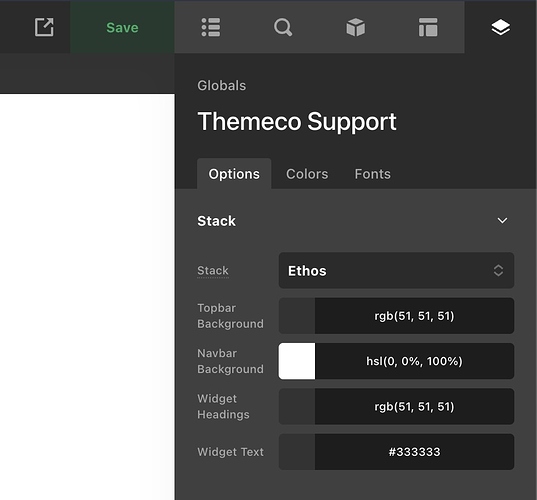Click the Topbar Background color swatch
The height and width of the screenshot is (500, 537).
(x=297, y=316)
